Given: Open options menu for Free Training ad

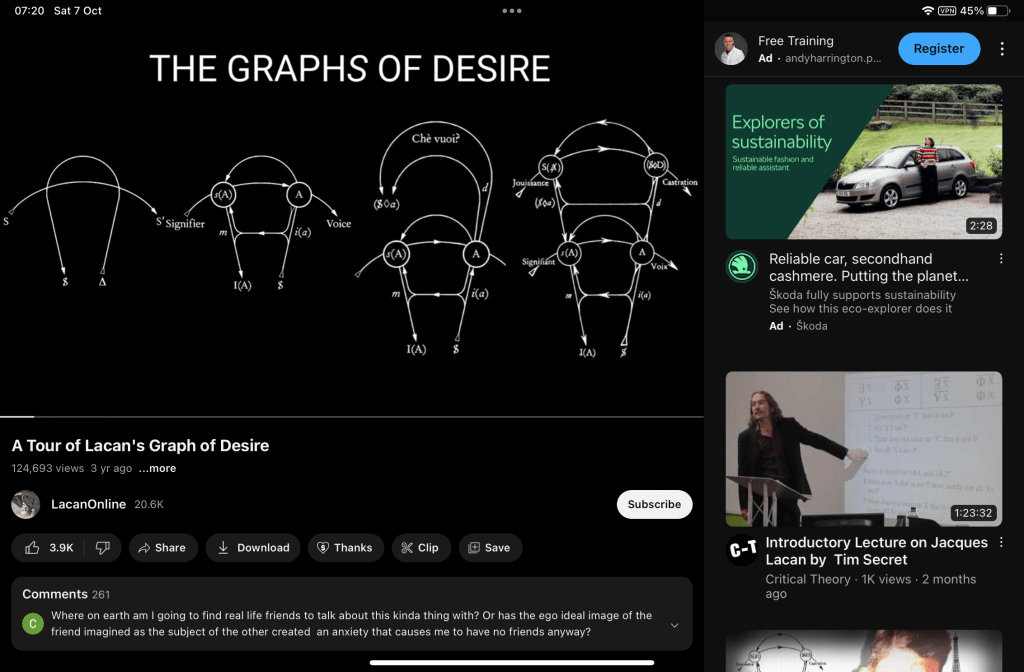Looking at the screenshot, I should coord(1002,49).
